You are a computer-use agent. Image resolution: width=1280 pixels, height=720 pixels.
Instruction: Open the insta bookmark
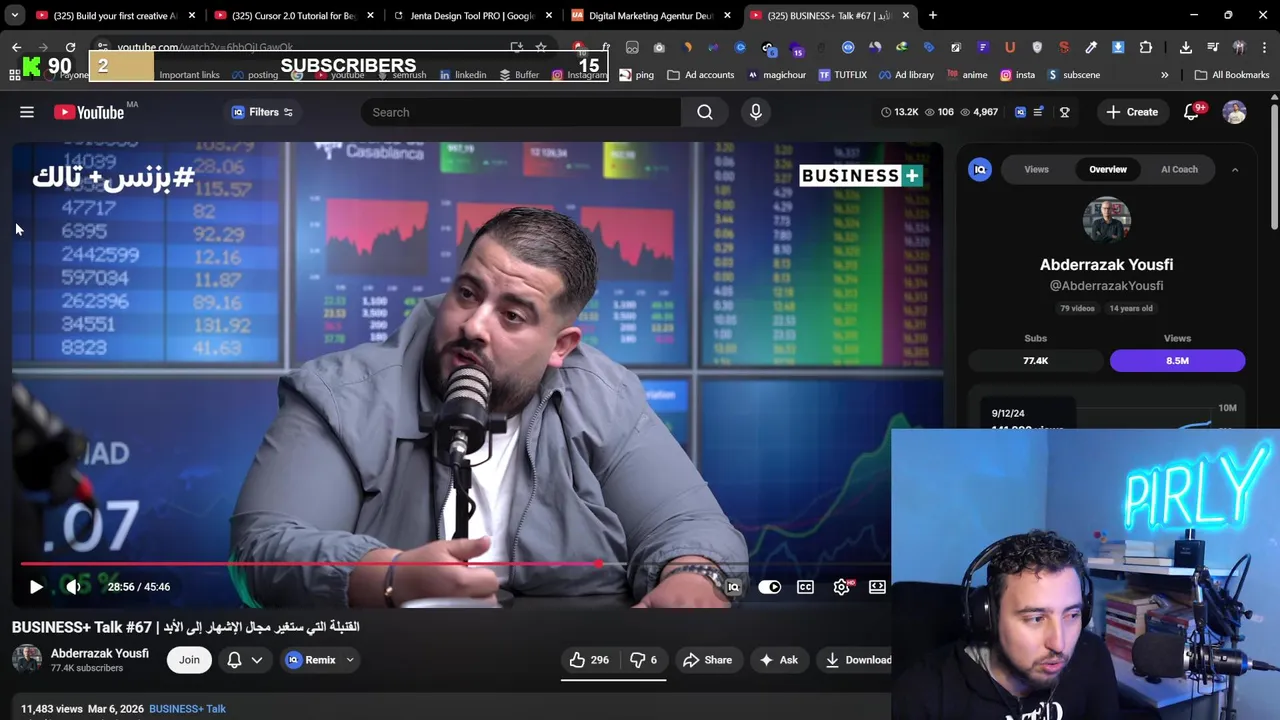coord(1017,75)
